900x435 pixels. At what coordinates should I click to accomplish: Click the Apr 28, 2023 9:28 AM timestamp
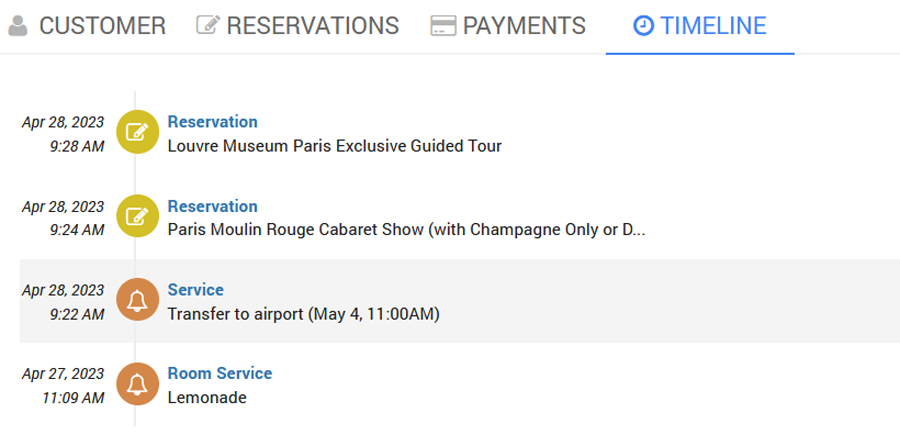tap(64, 134)
